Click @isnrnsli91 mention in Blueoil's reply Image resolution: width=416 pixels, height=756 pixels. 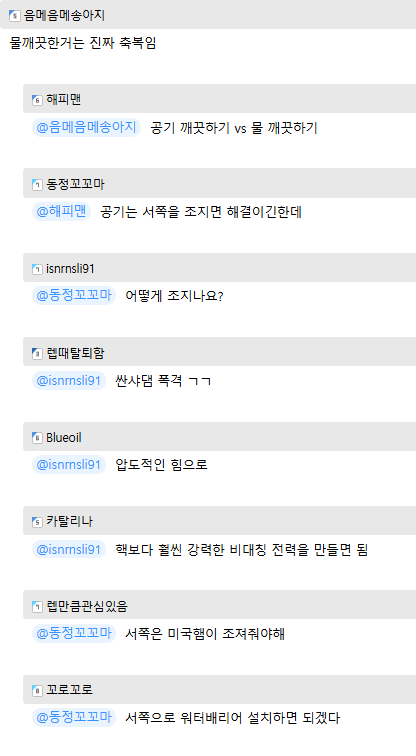[x=69, y=464]
